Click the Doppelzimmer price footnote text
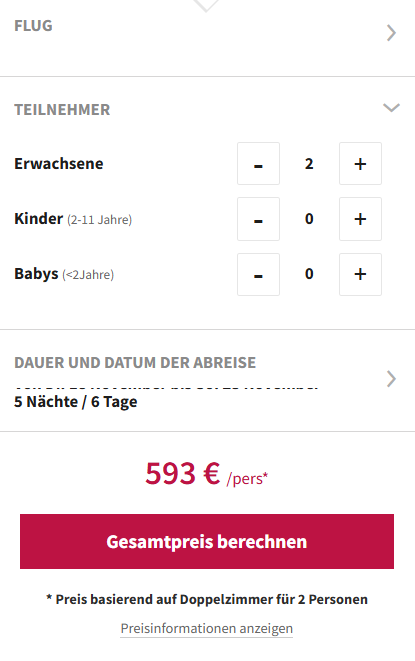 point(207,599)
